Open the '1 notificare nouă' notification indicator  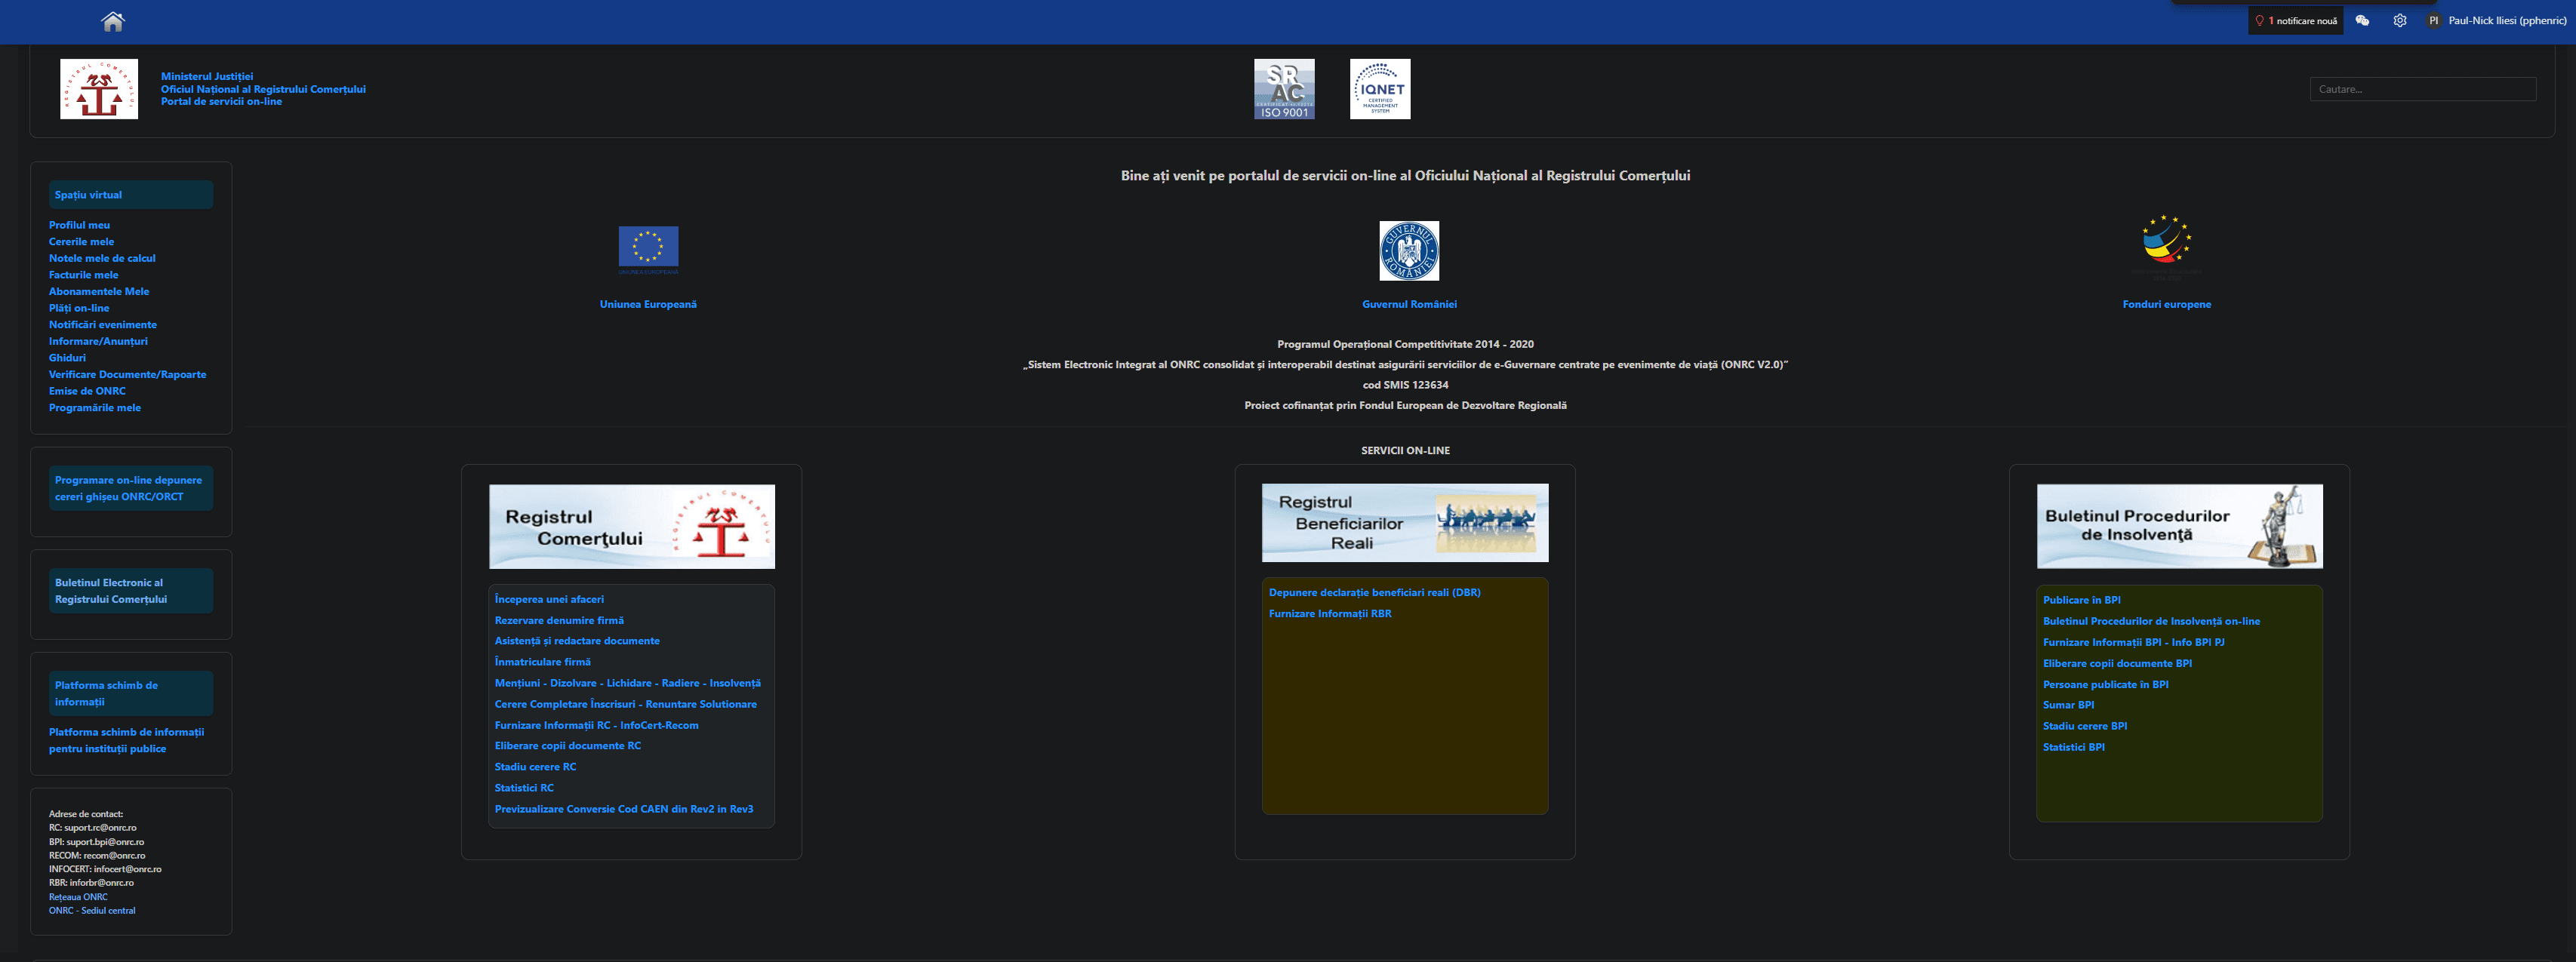pyautogui.click(x=2296, y=21)
